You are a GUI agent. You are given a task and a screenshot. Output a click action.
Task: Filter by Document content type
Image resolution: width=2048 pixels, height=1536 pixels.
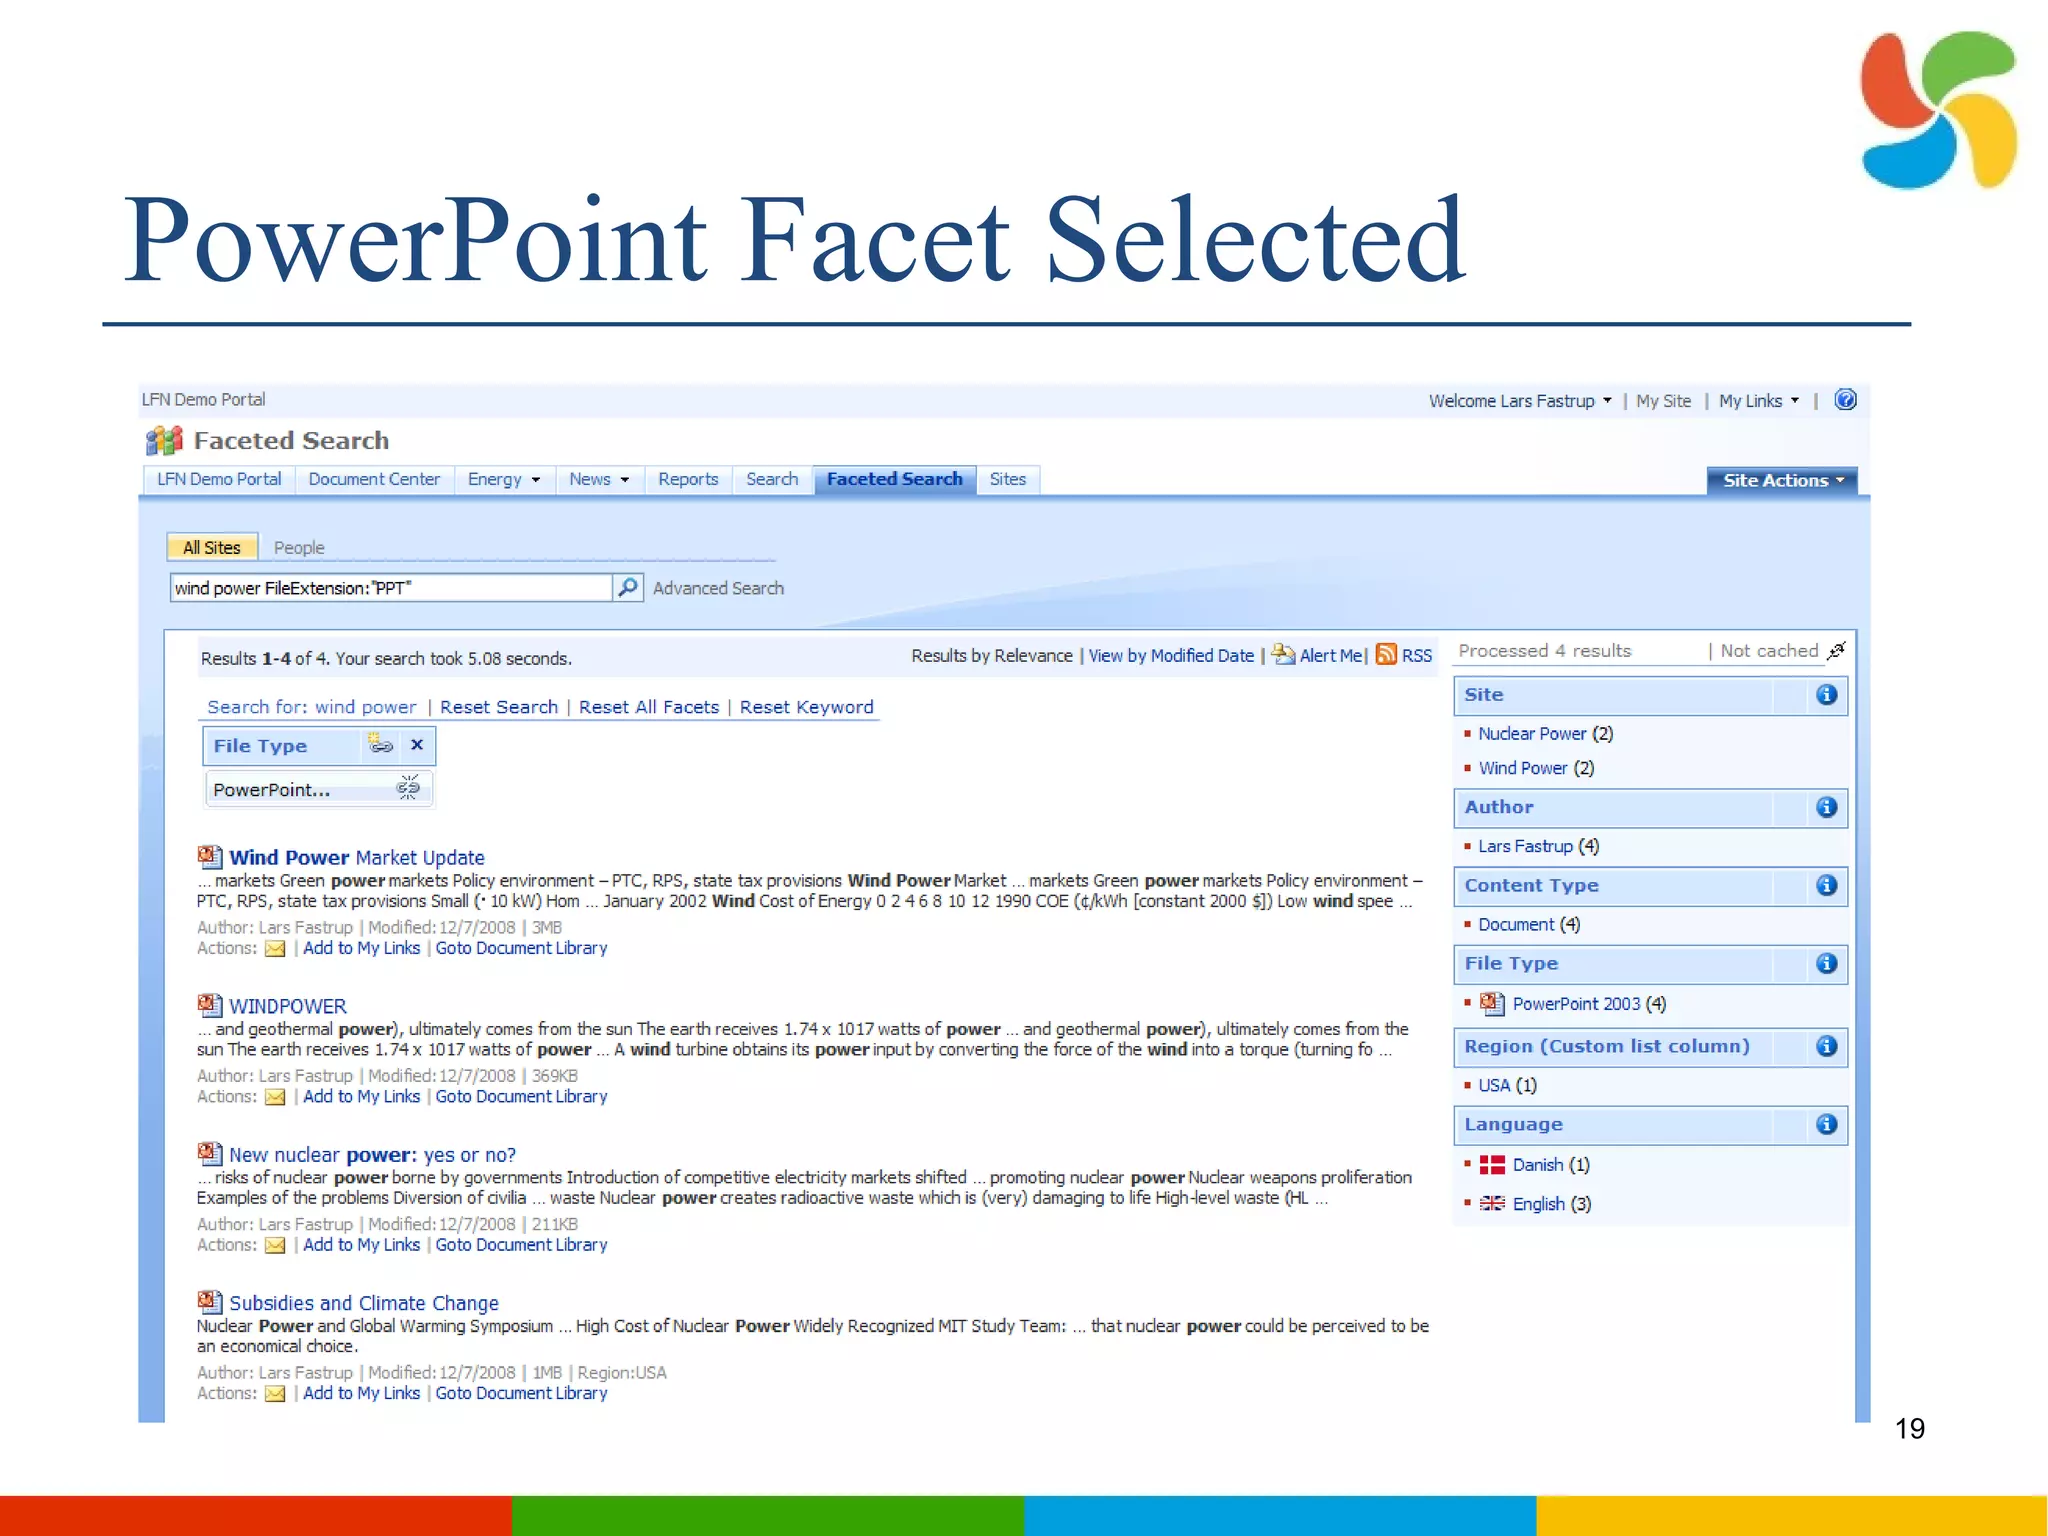[x=1516, y=924]
